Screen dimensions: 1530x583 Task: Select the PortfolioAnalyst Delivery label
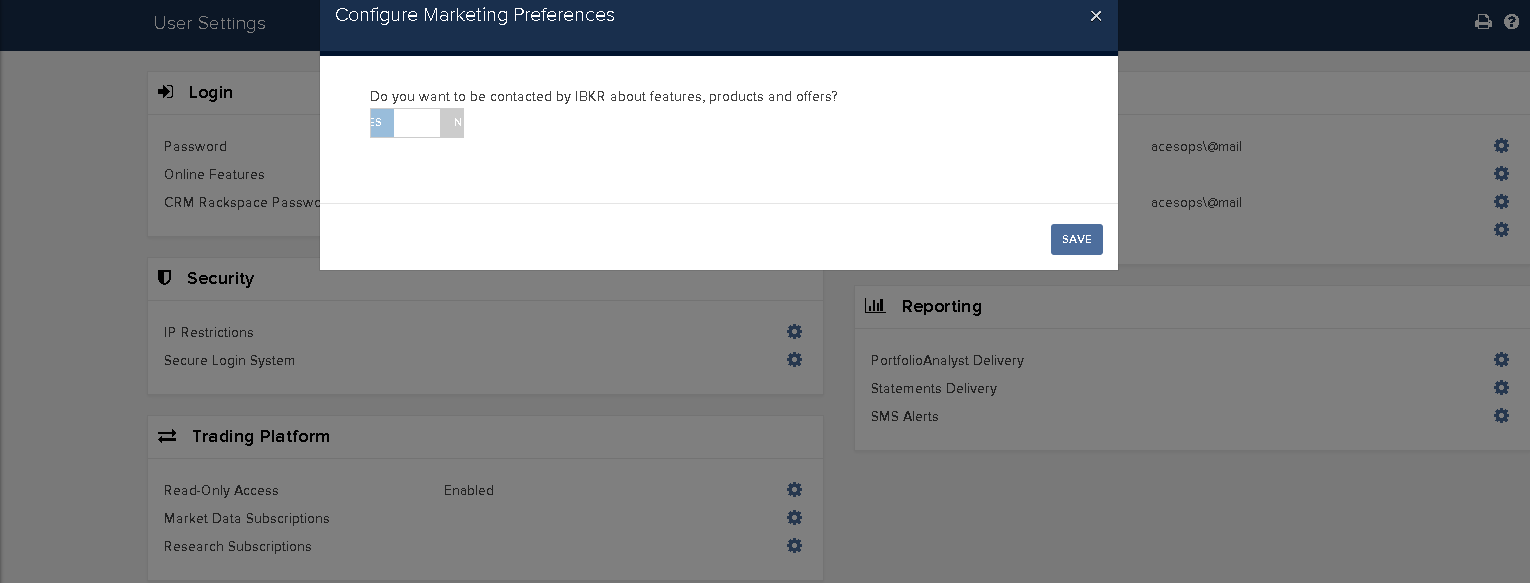click(948, 361)
